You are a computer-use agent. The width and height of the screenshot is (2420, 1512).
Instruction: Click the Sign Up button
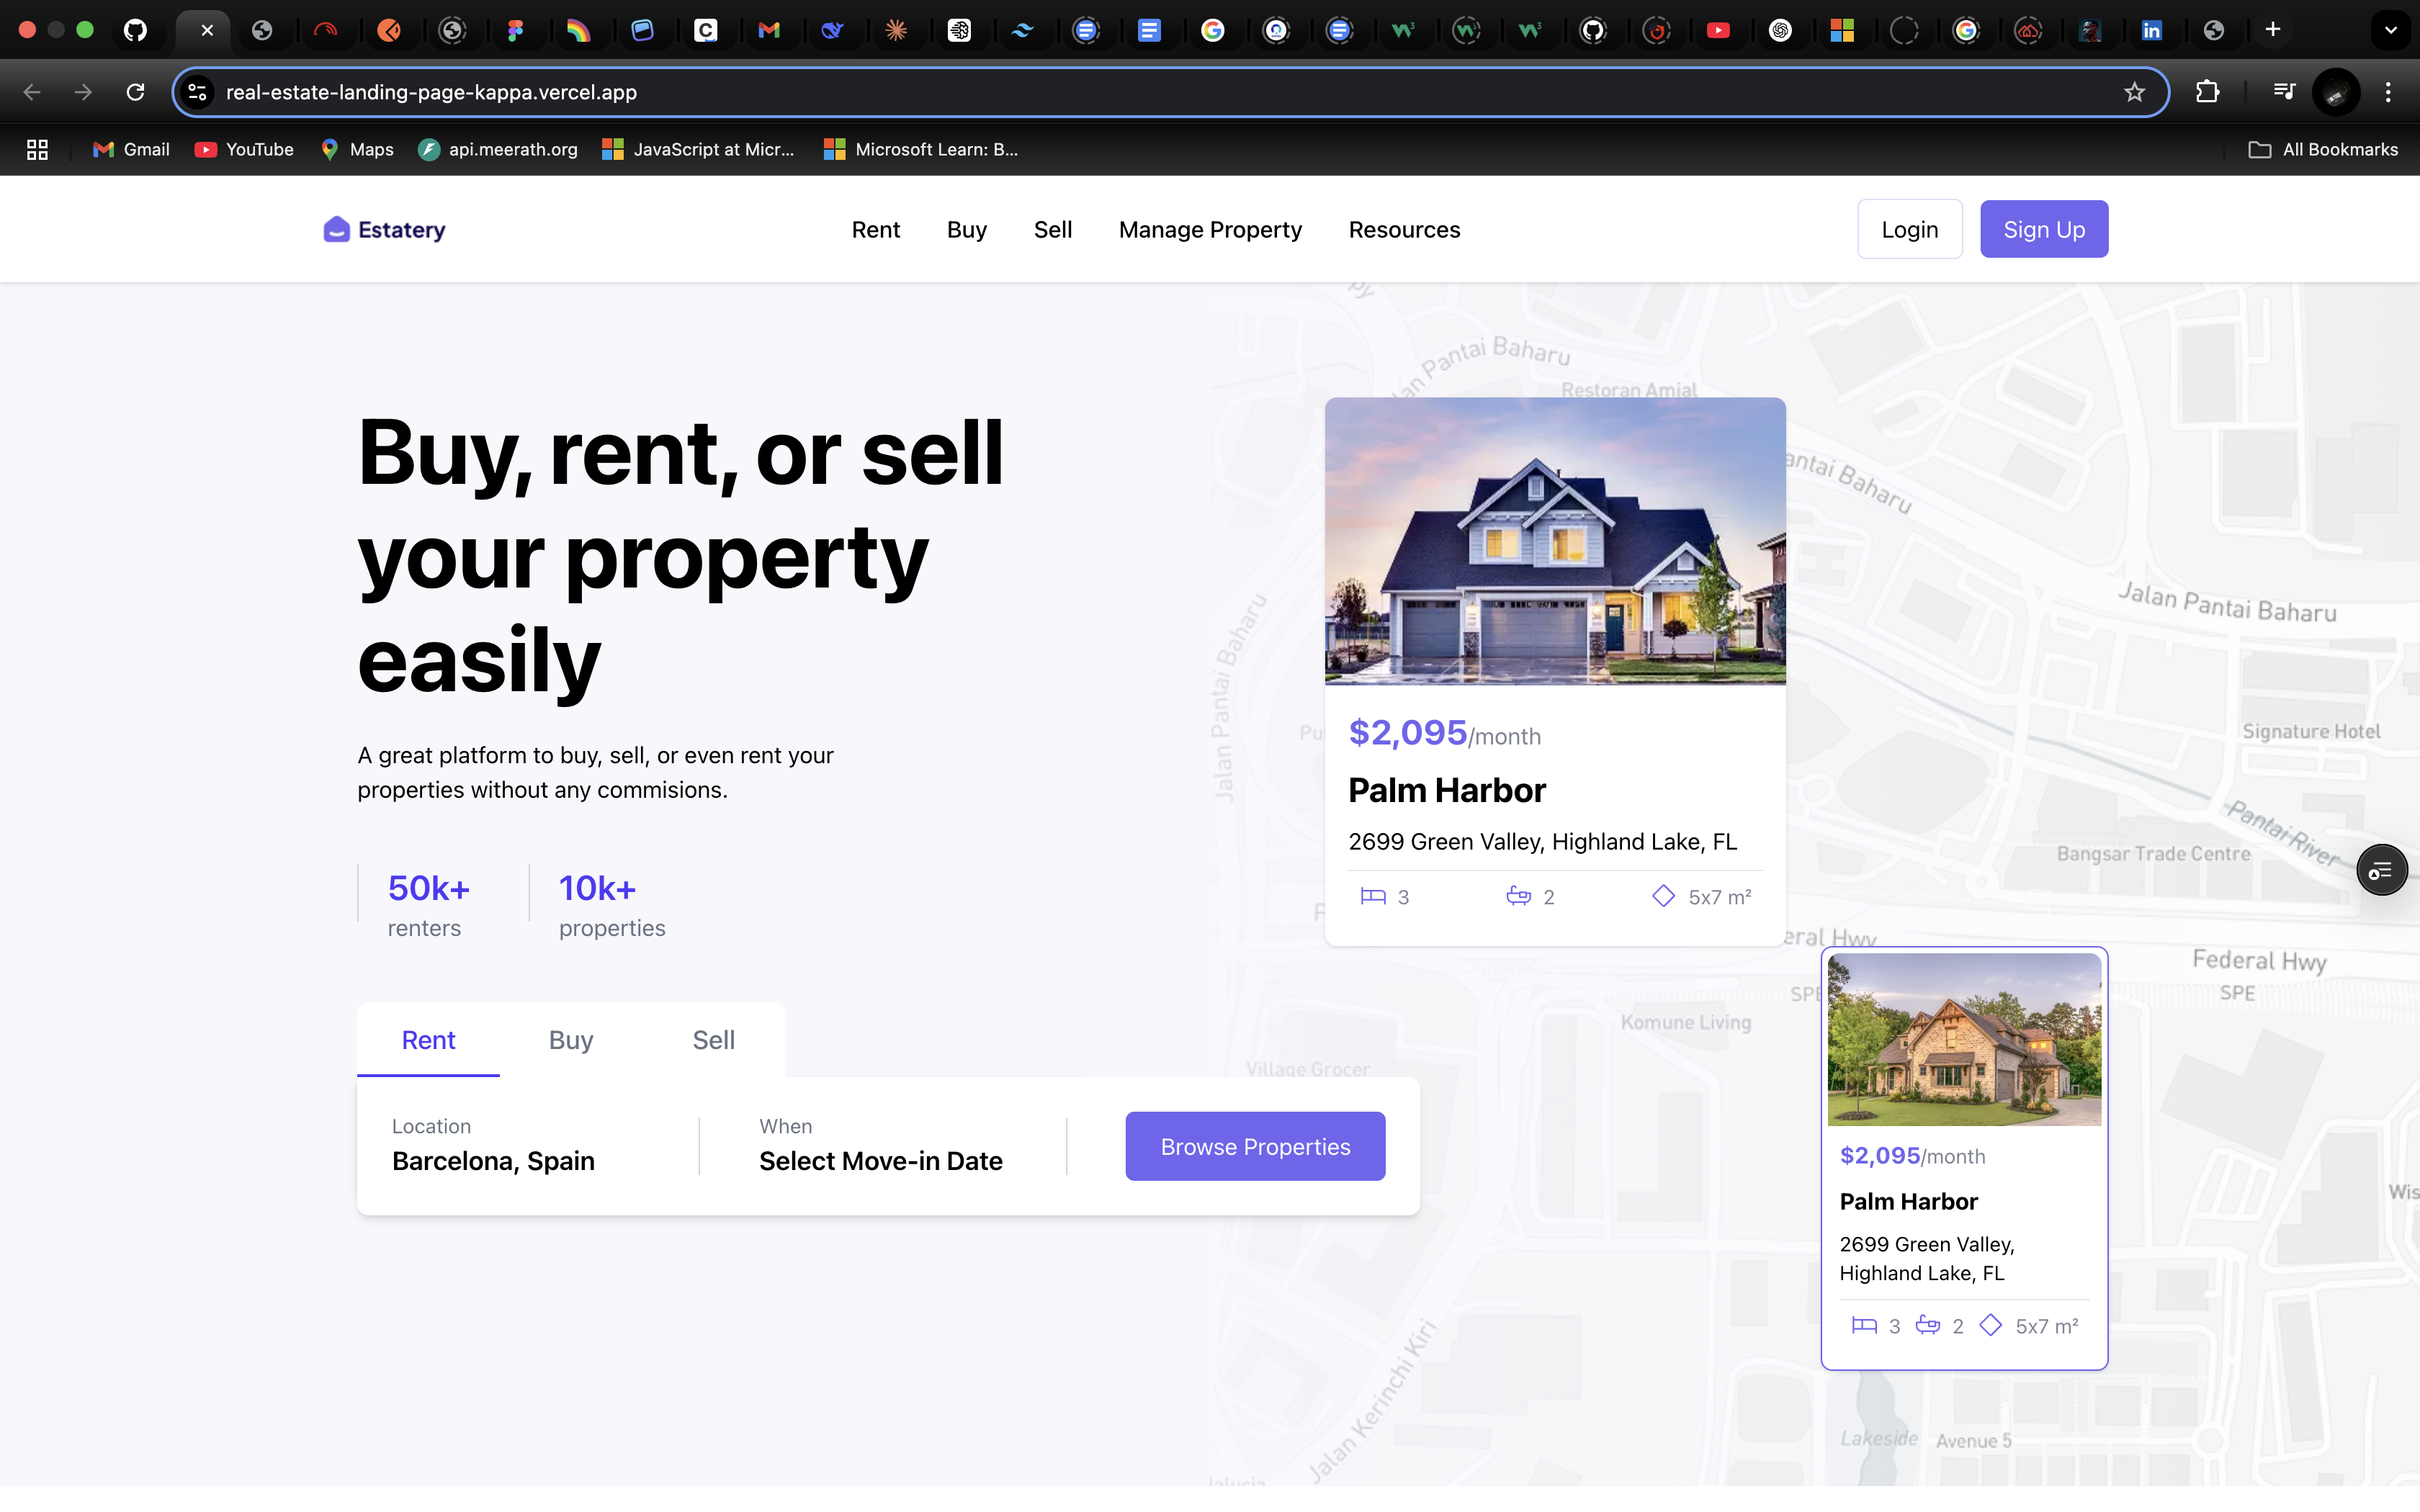pyautogui.click(x=2044, y=229)
